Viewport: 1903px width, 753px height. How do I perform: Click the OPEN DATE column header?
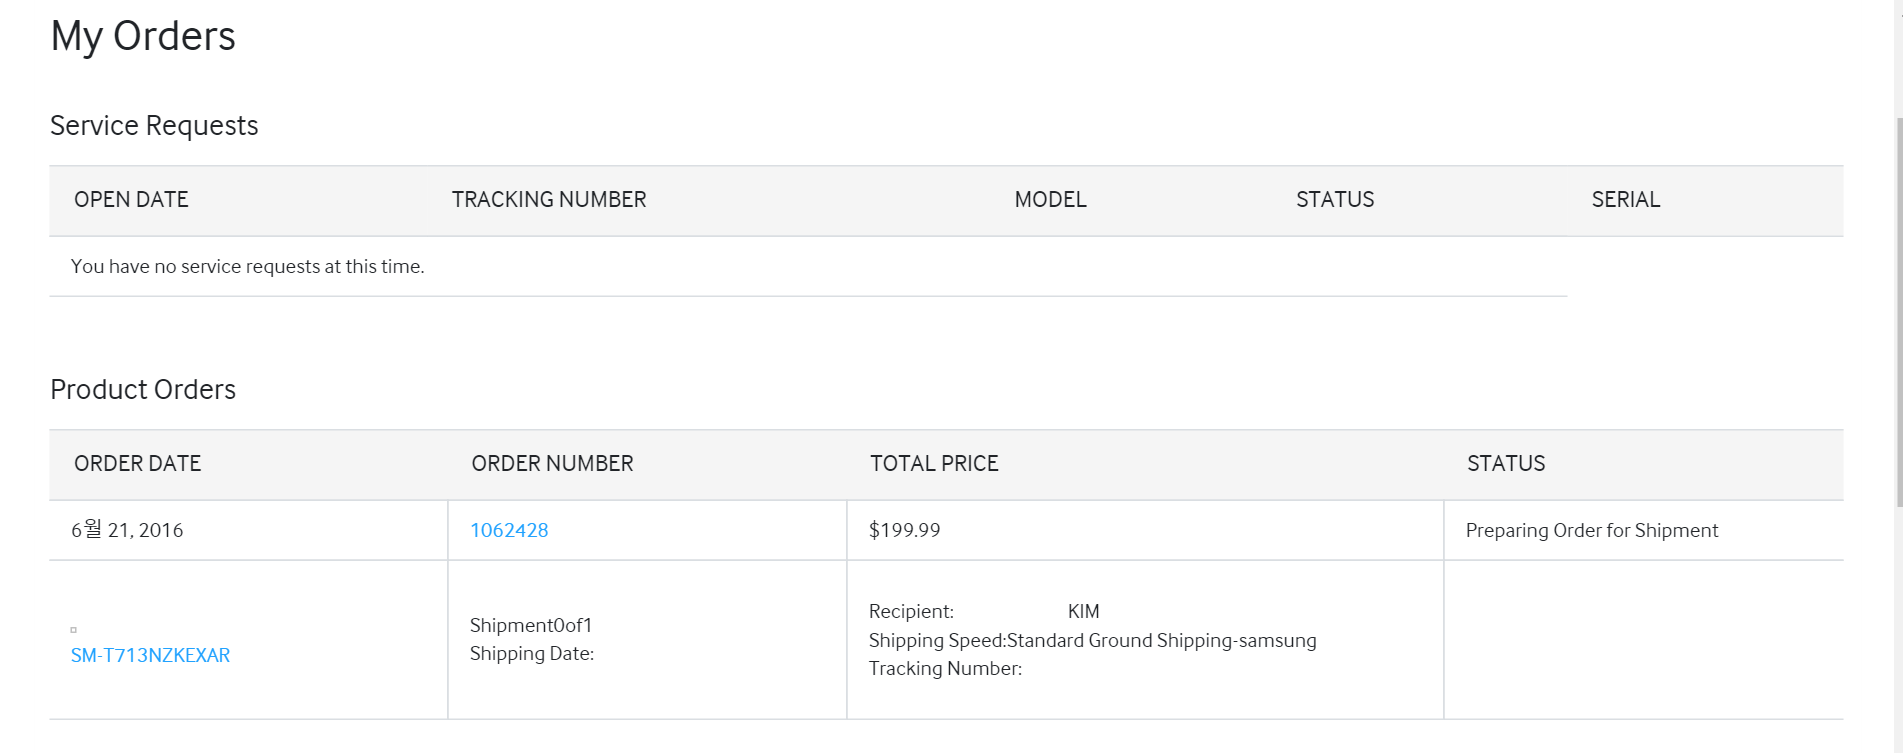(131, 199)
